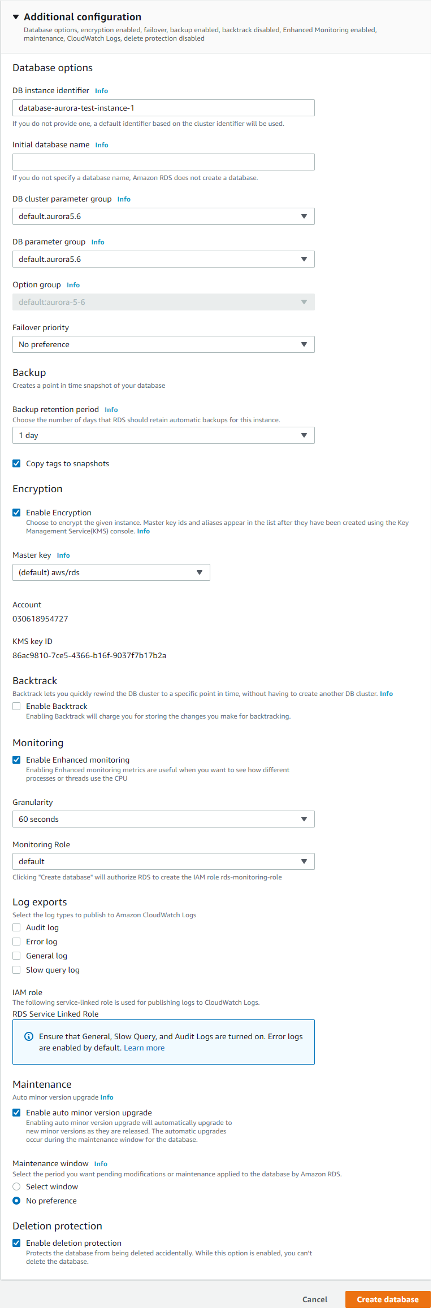The image size is (431, 1308).
Task: Toggle the Enable deletion protection checkbox
Action: click(x=16, y=1242)
